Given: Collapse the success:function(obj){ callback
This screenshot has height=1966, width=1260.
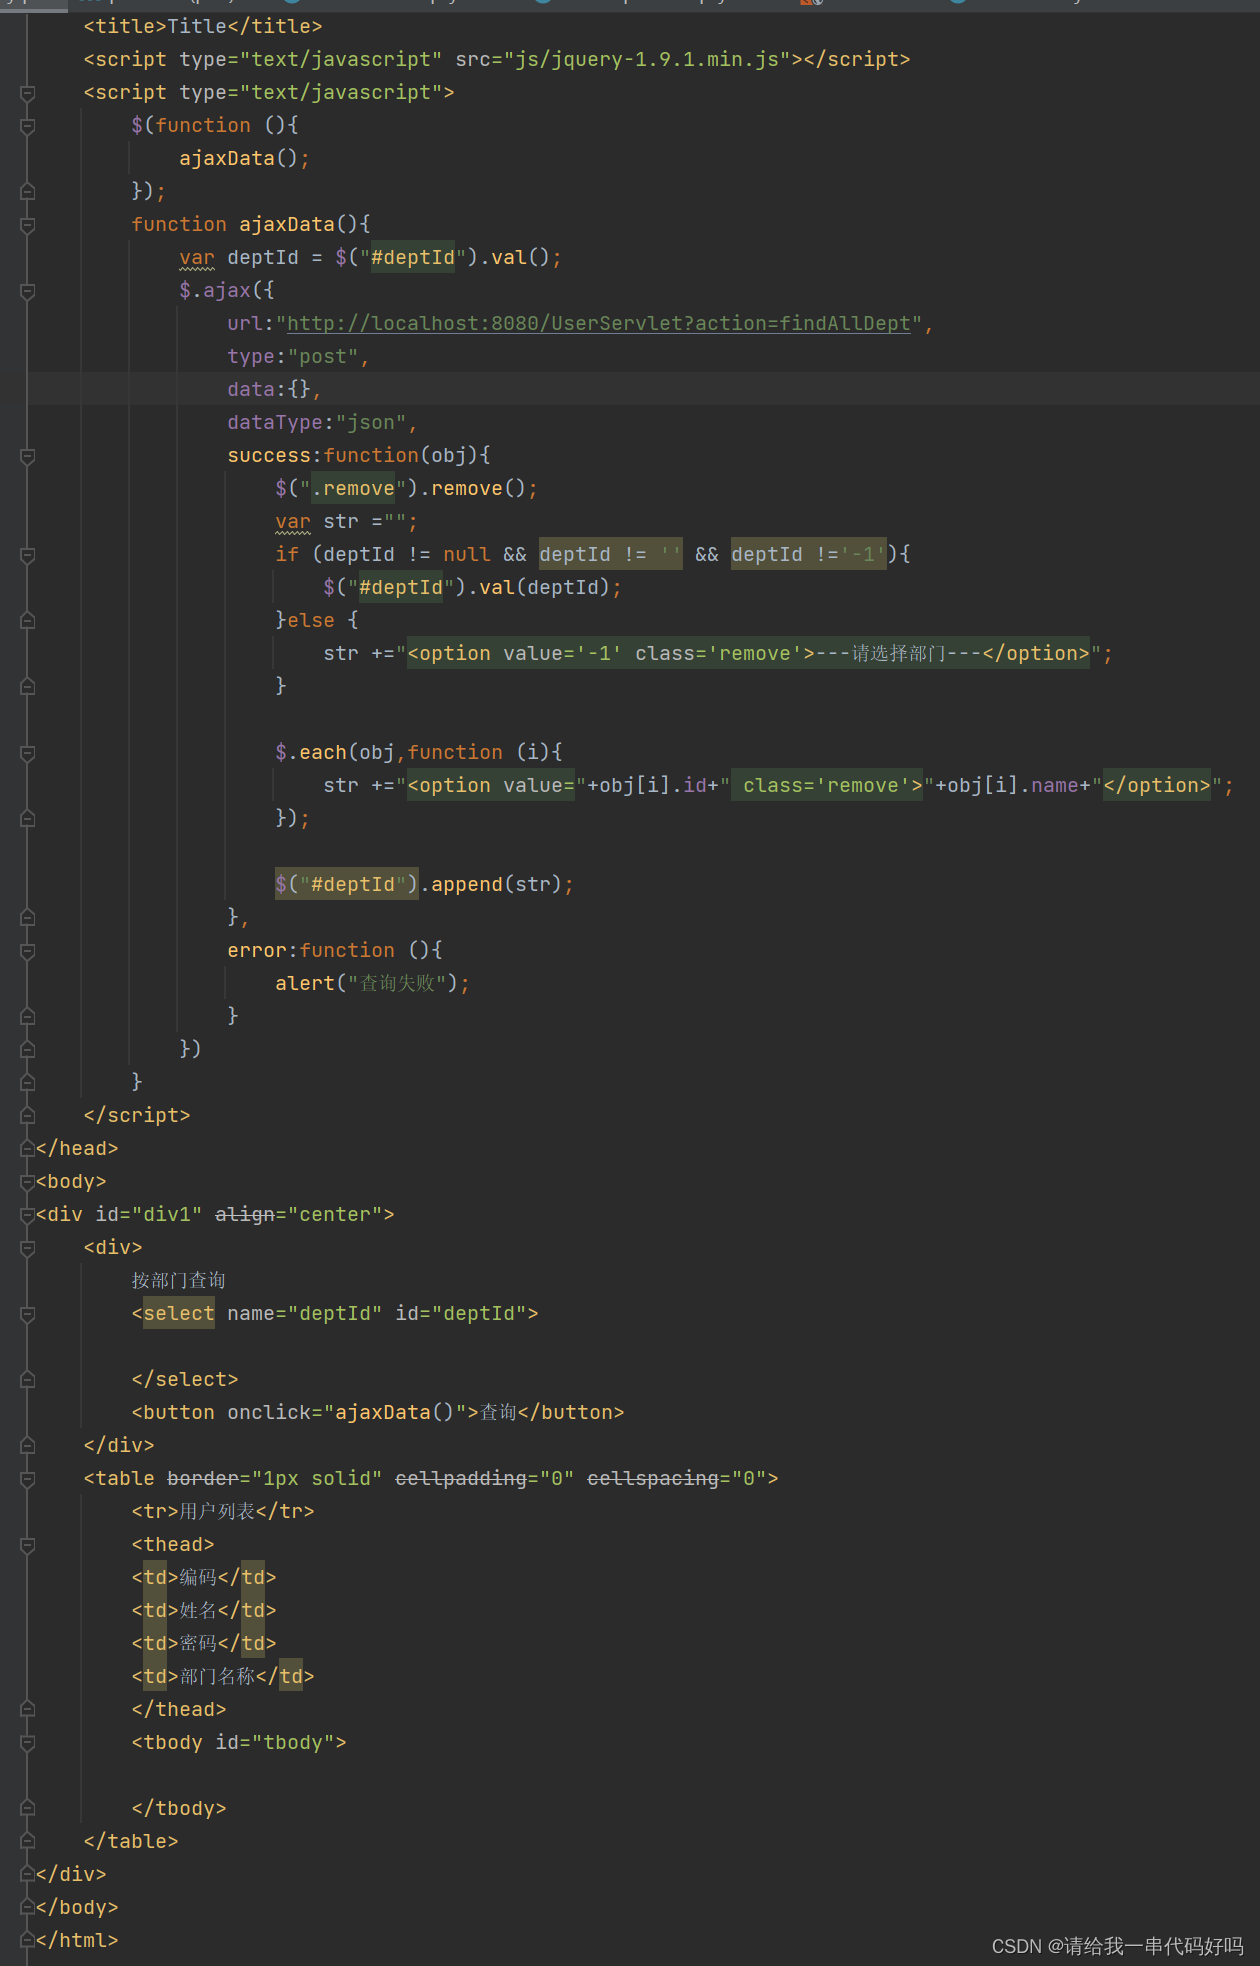Looking at the screenshot, I should tap(28, 456).
